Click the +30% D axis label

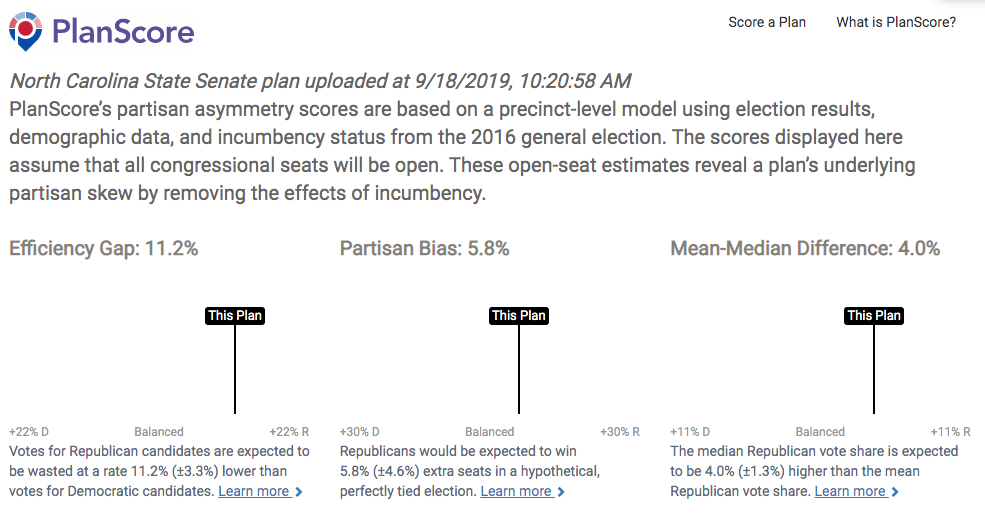click(360, 432)
